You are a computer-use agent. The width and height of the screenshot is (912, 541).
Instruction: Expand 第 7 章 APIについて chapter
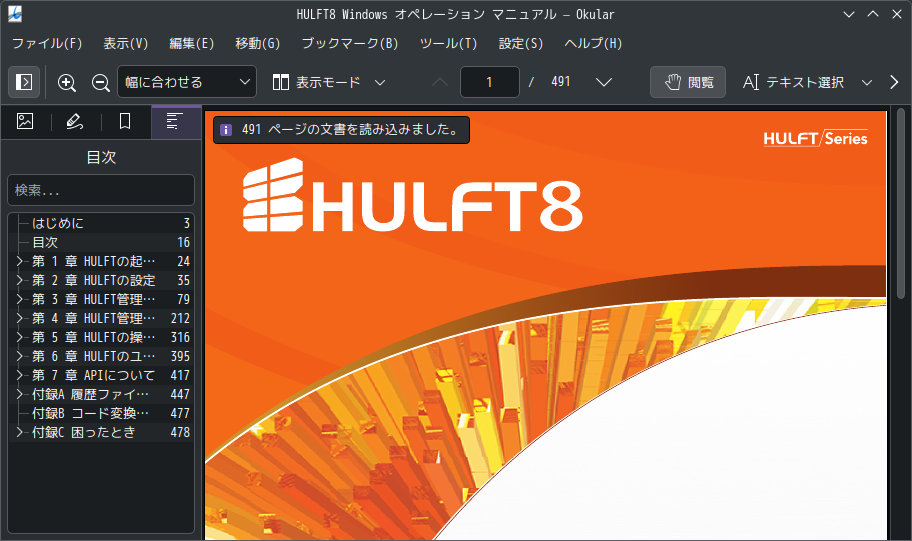(19, 375)
